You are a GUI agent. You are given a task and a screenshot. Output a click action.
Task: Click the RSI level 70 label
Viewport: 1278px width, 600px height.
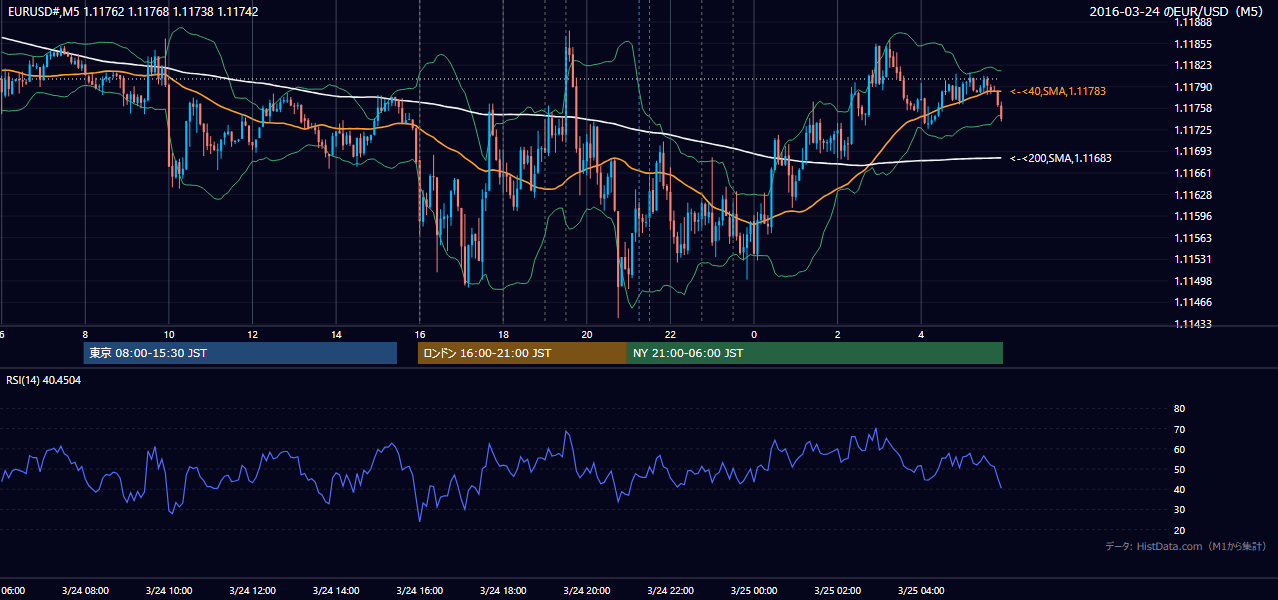point(1179,429)
